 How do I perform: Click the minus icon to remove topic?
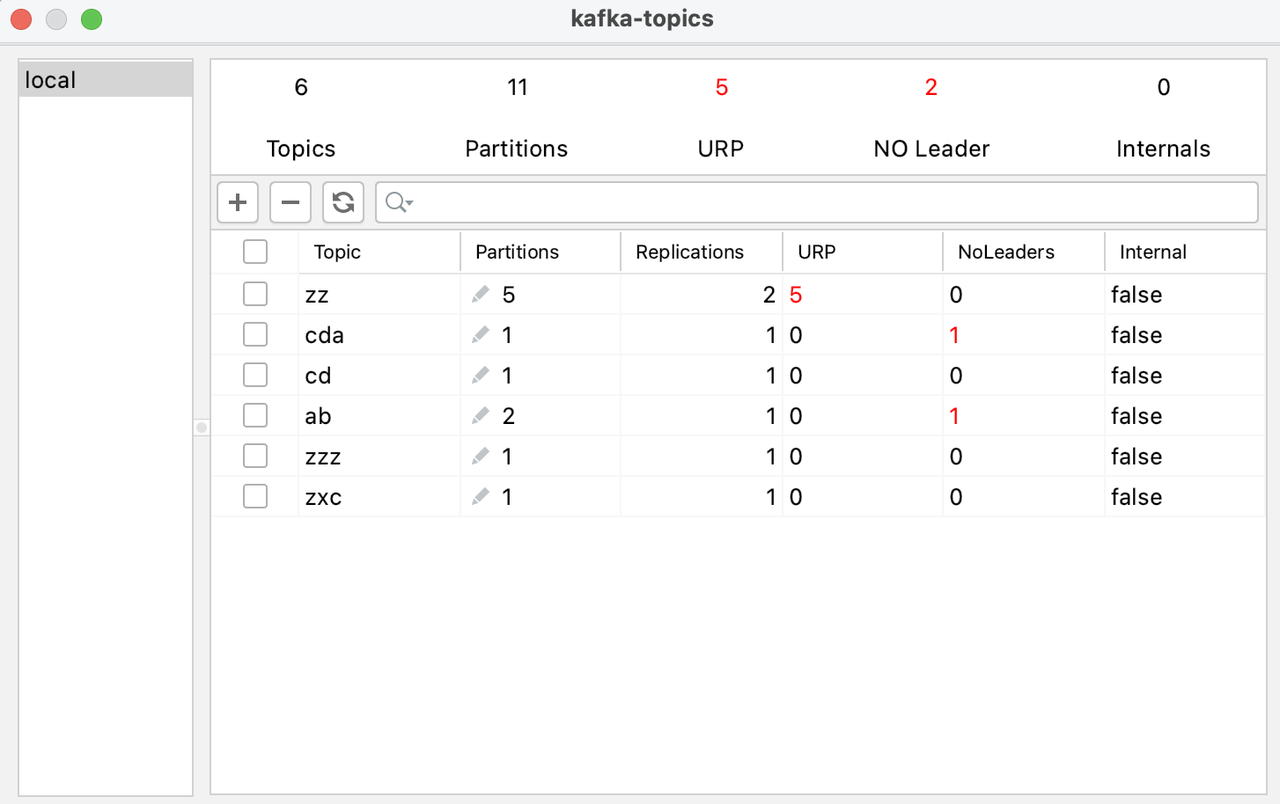coord(290,203)
